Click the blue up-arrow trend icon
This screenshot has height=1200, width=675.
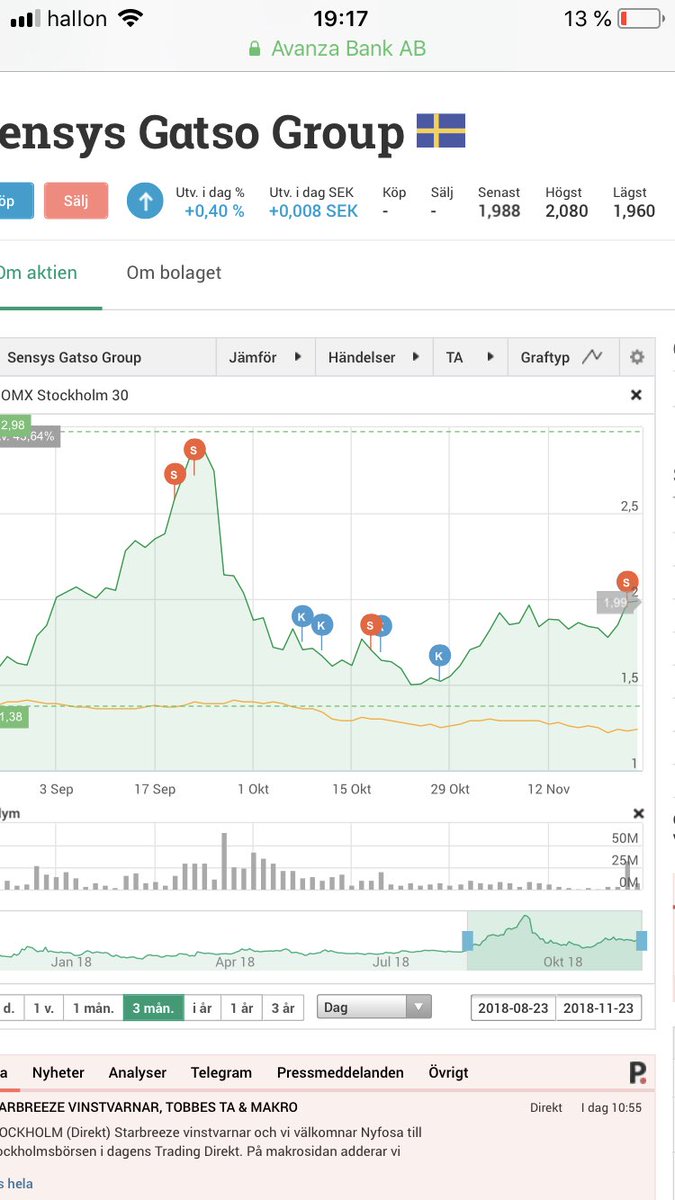[145, 201]
